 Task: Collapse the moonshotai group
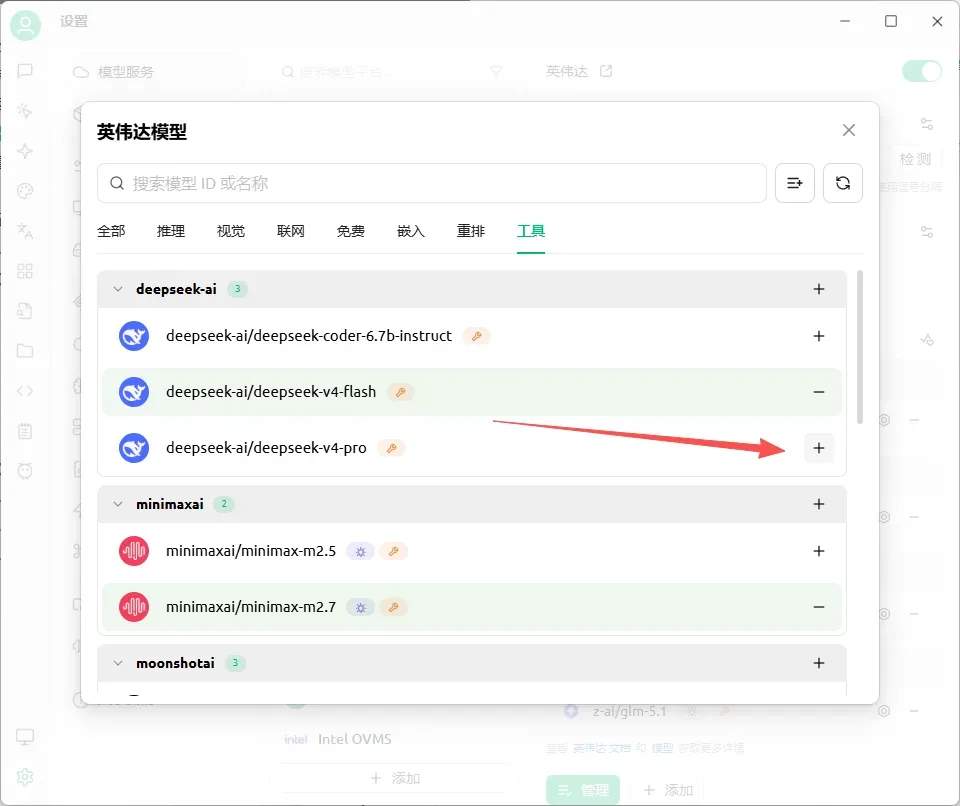(118, 663)
